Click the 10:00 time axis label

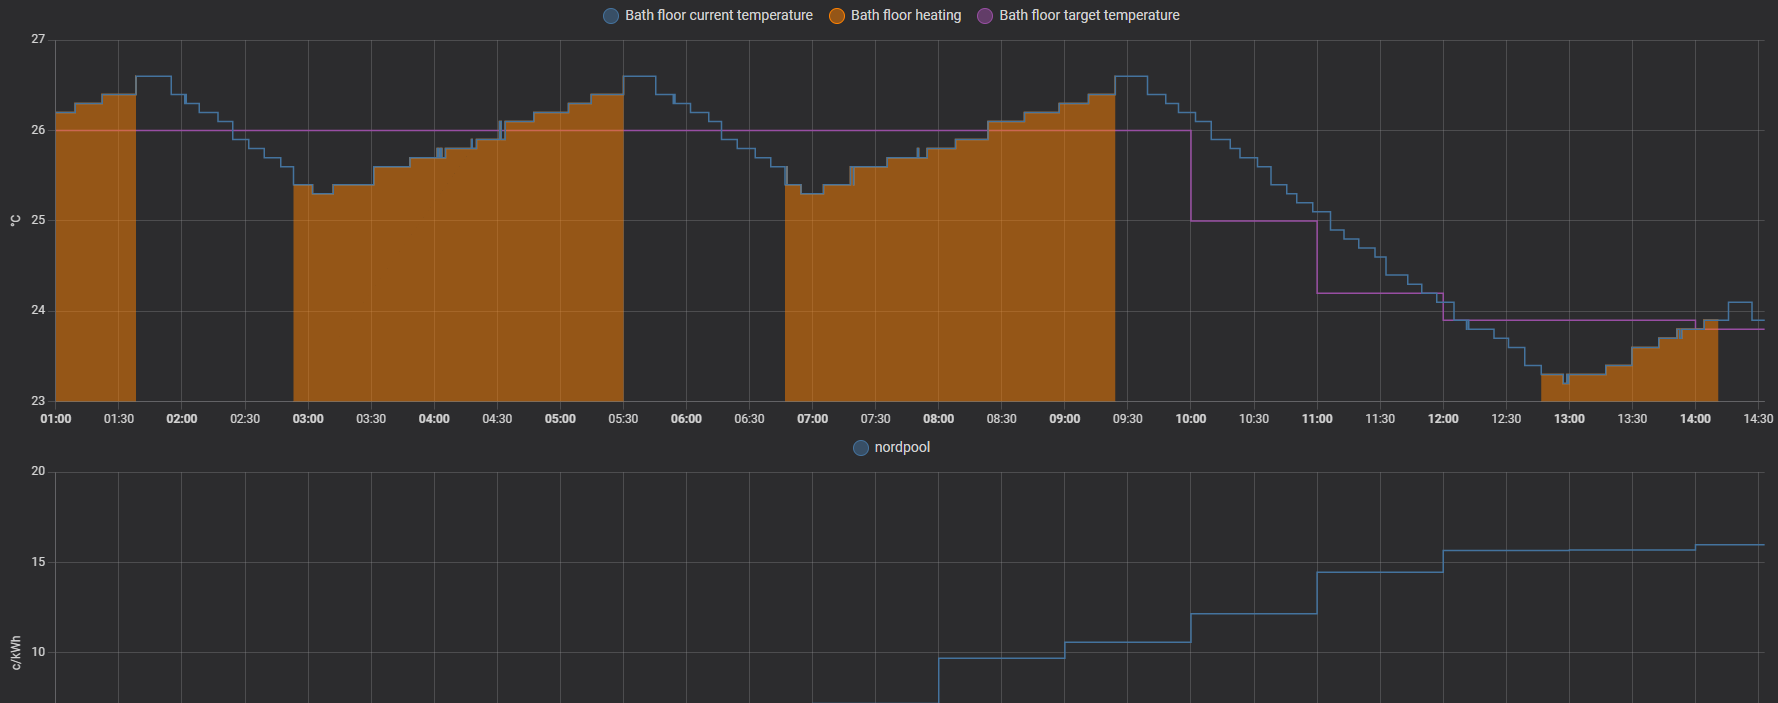[1190, 419]
